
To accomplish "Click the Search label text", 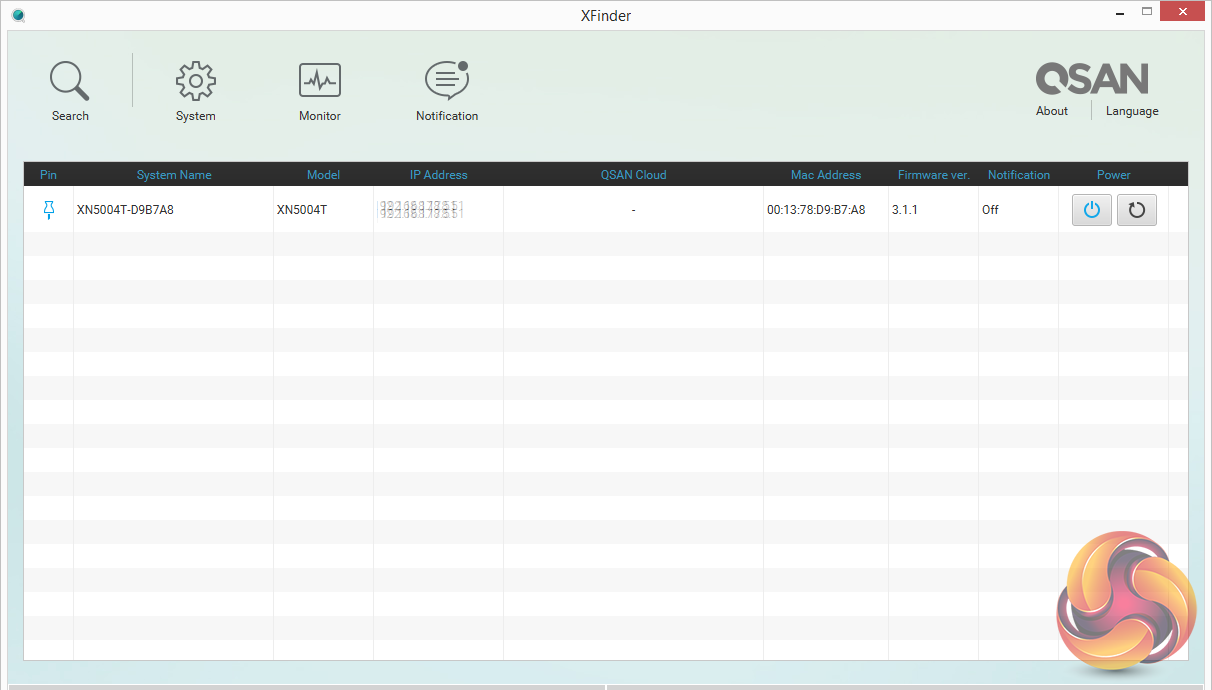I will coord(70,116).
